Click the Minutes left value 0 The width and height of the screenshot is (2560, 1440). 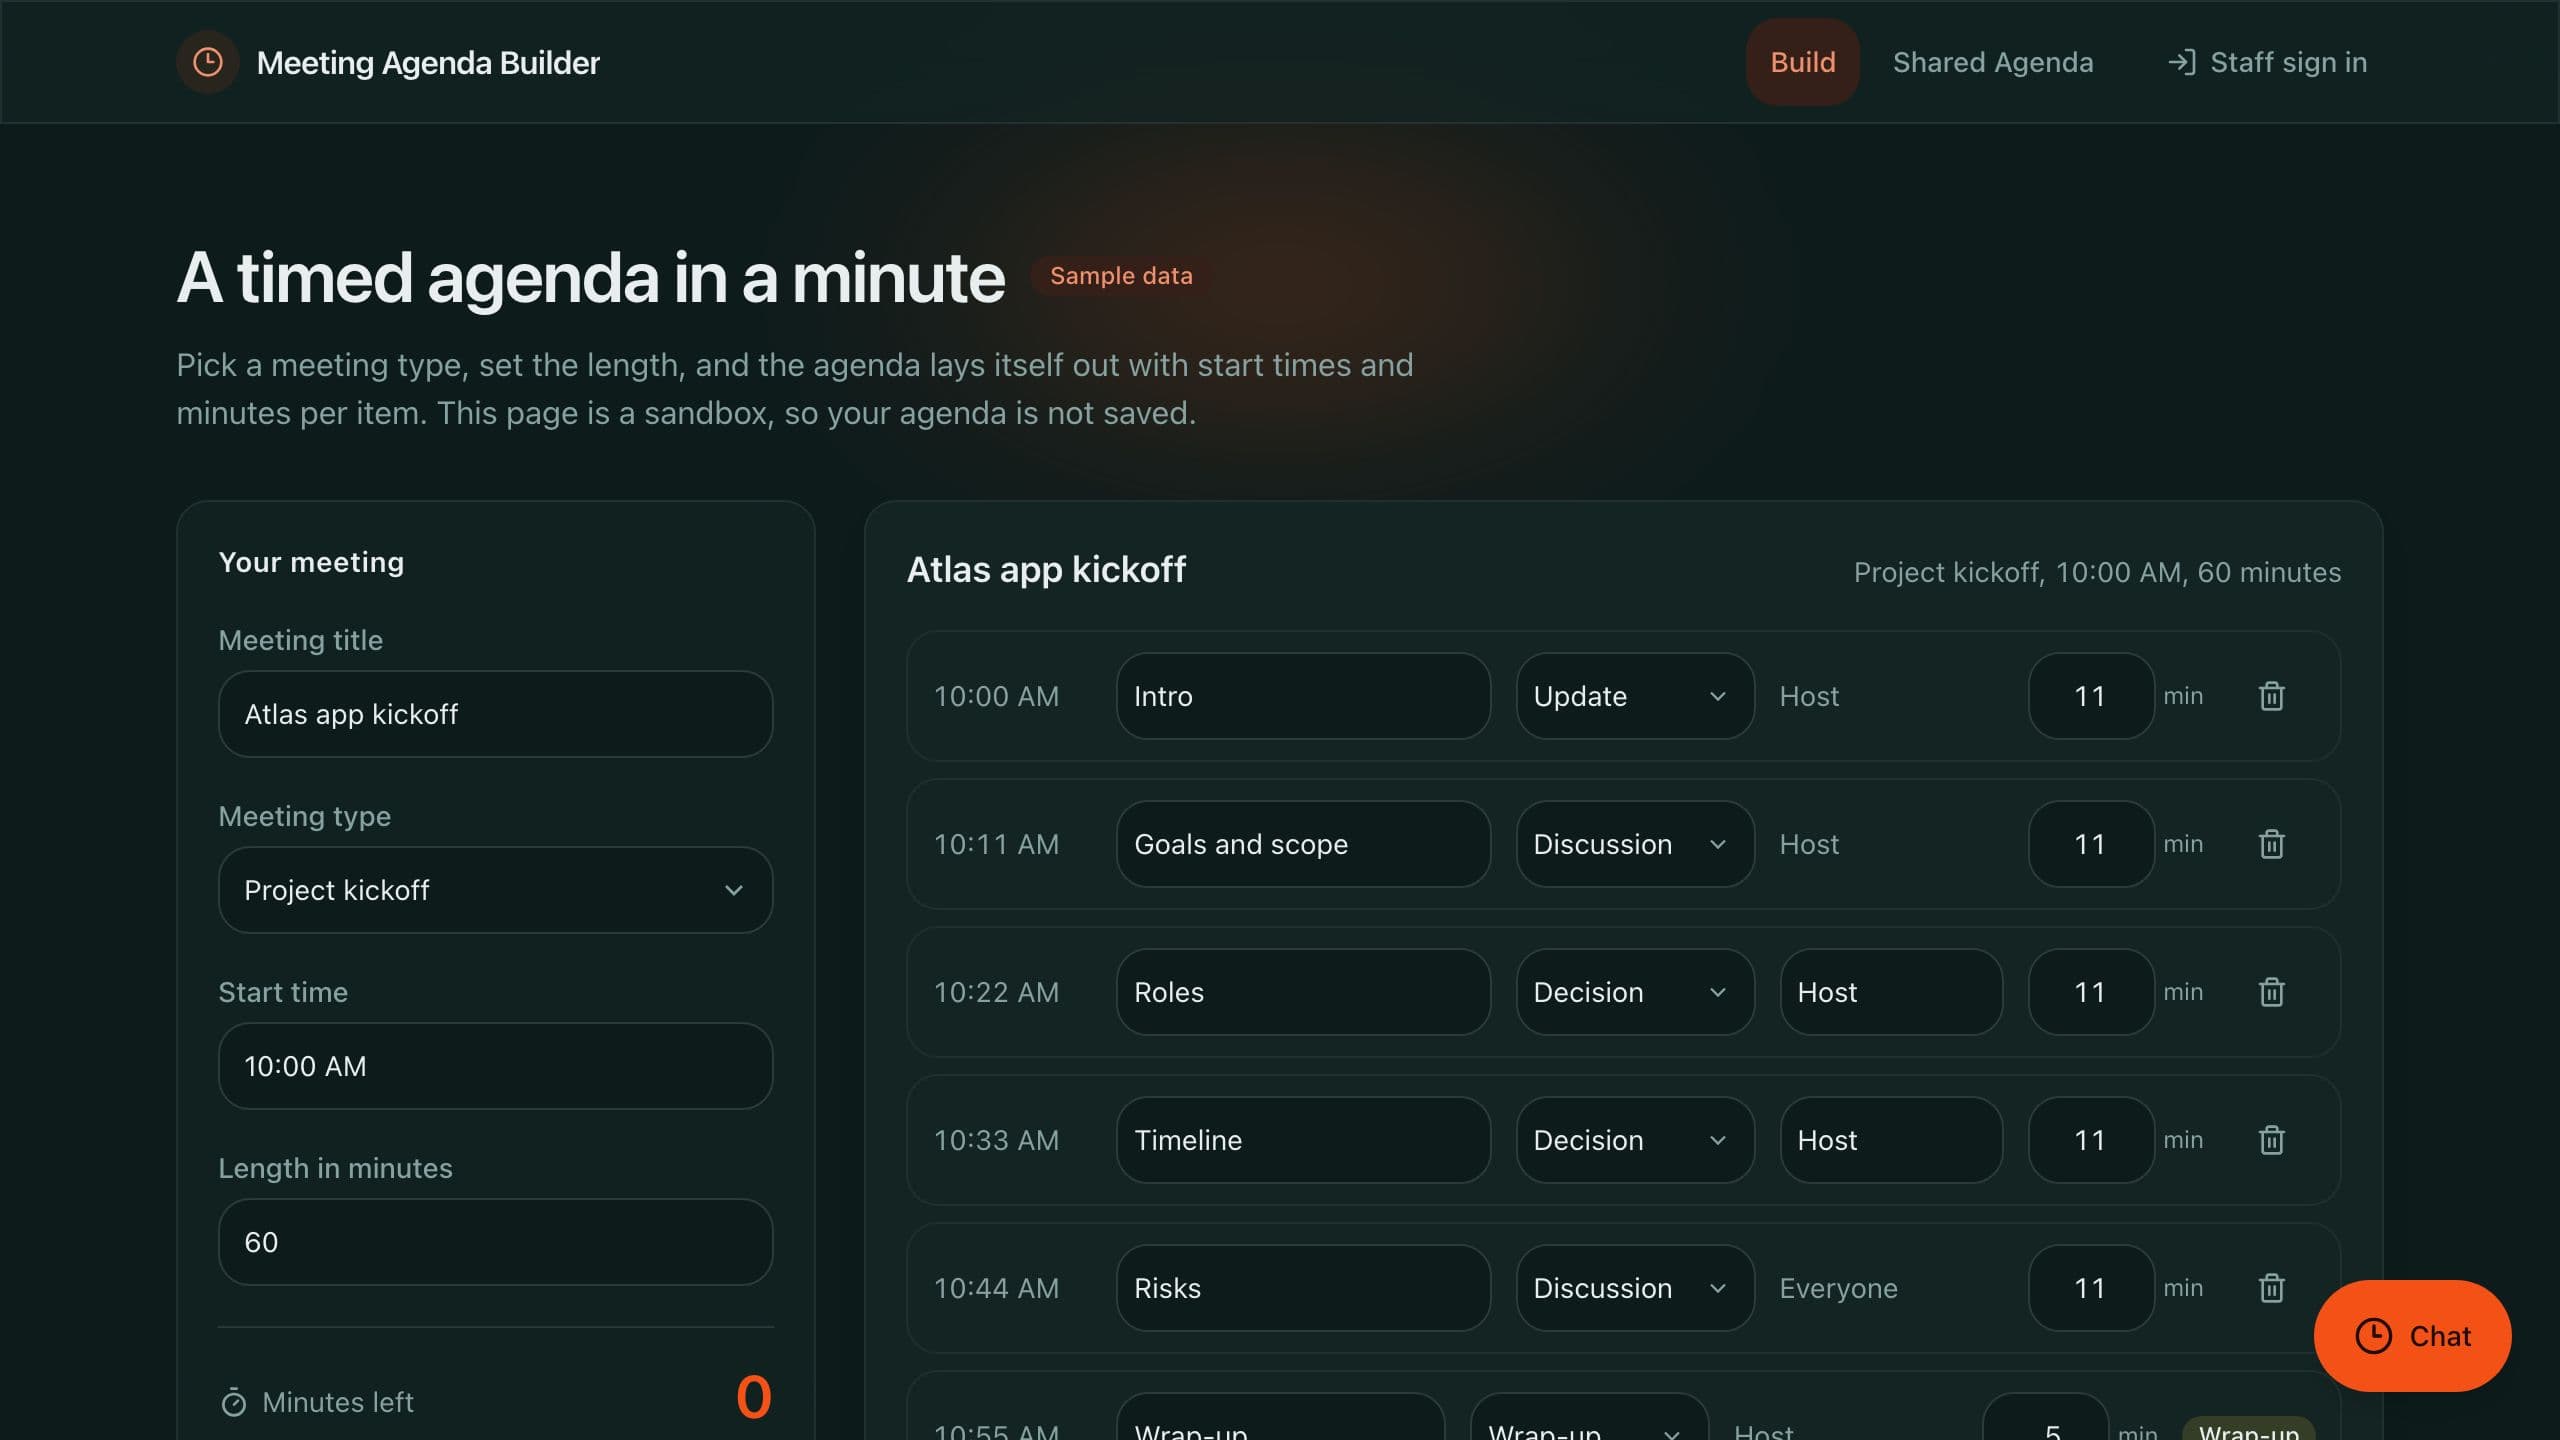(754, 1398)
